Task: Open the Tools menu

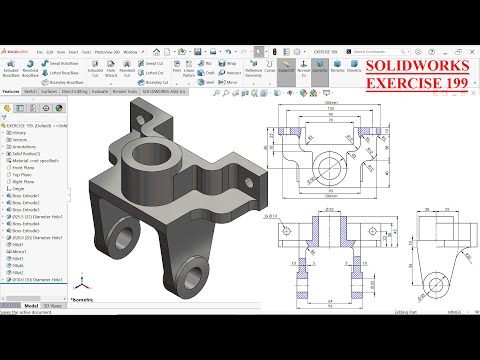Action: click(86, 52)
